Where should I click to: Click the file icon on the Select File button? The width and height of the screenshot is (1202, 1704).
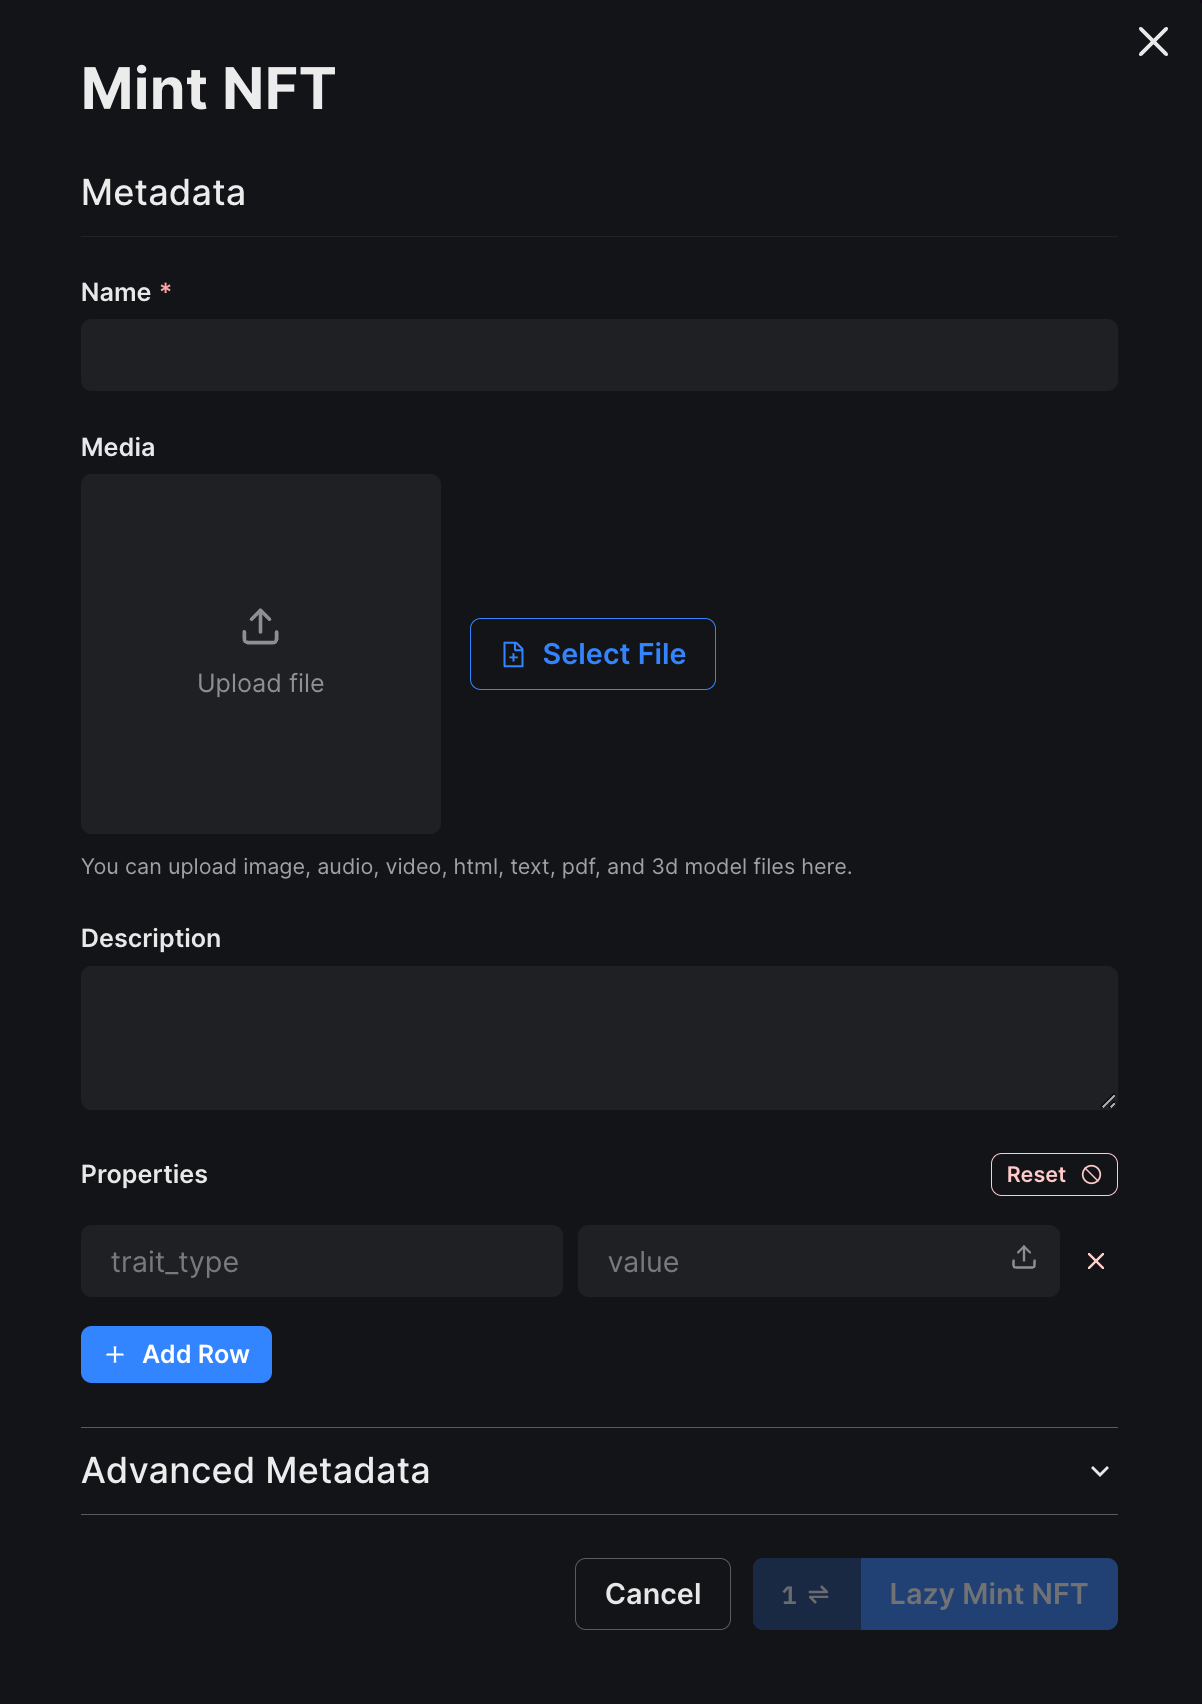[513, 654]
